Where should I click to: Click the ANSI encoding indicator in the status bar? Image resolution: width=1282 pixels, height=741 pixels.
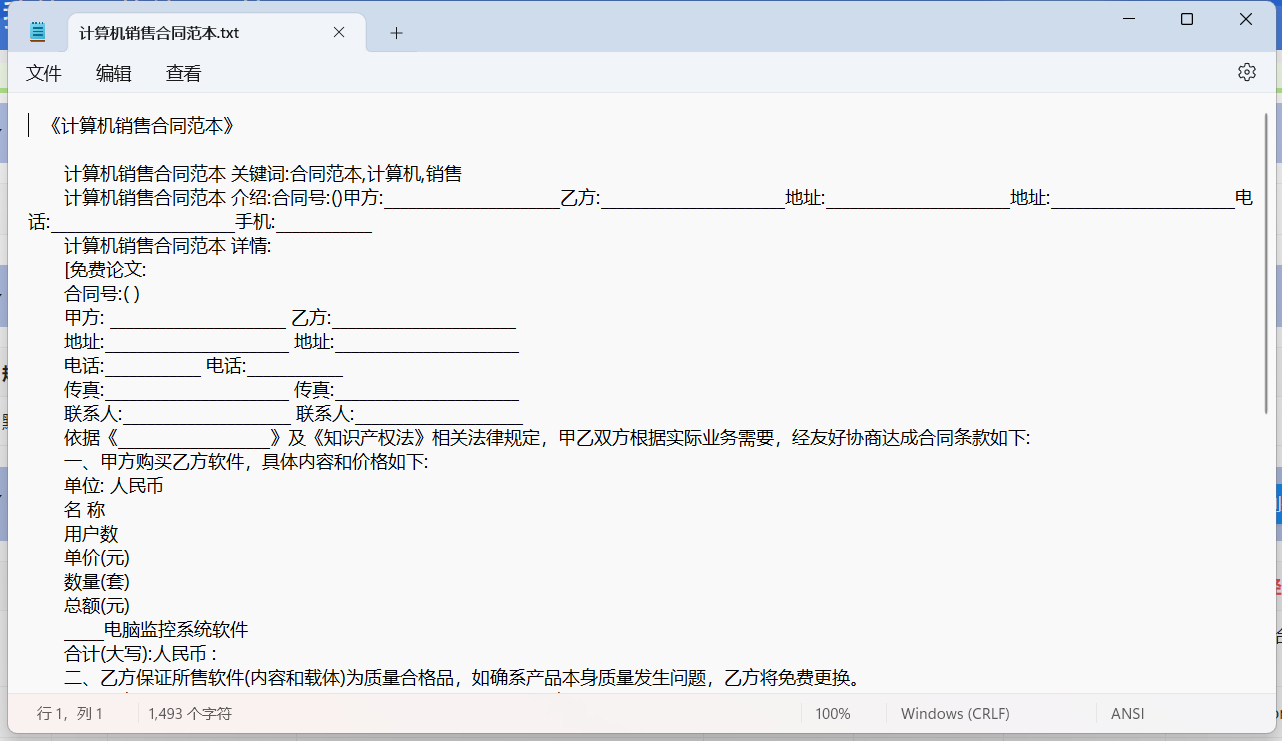pyautogui.click(x=1127, y=713)
